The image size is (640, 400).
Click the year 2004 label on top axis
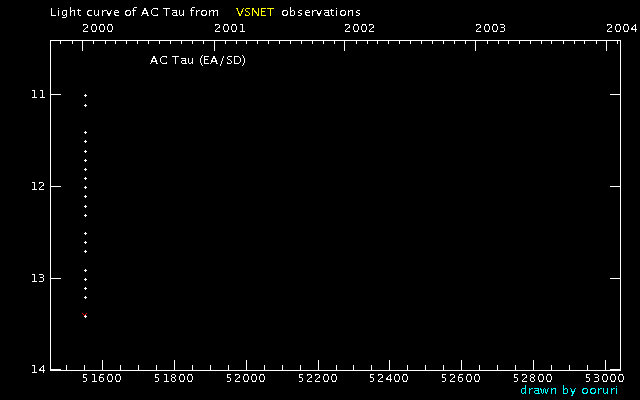coord(620,29)
